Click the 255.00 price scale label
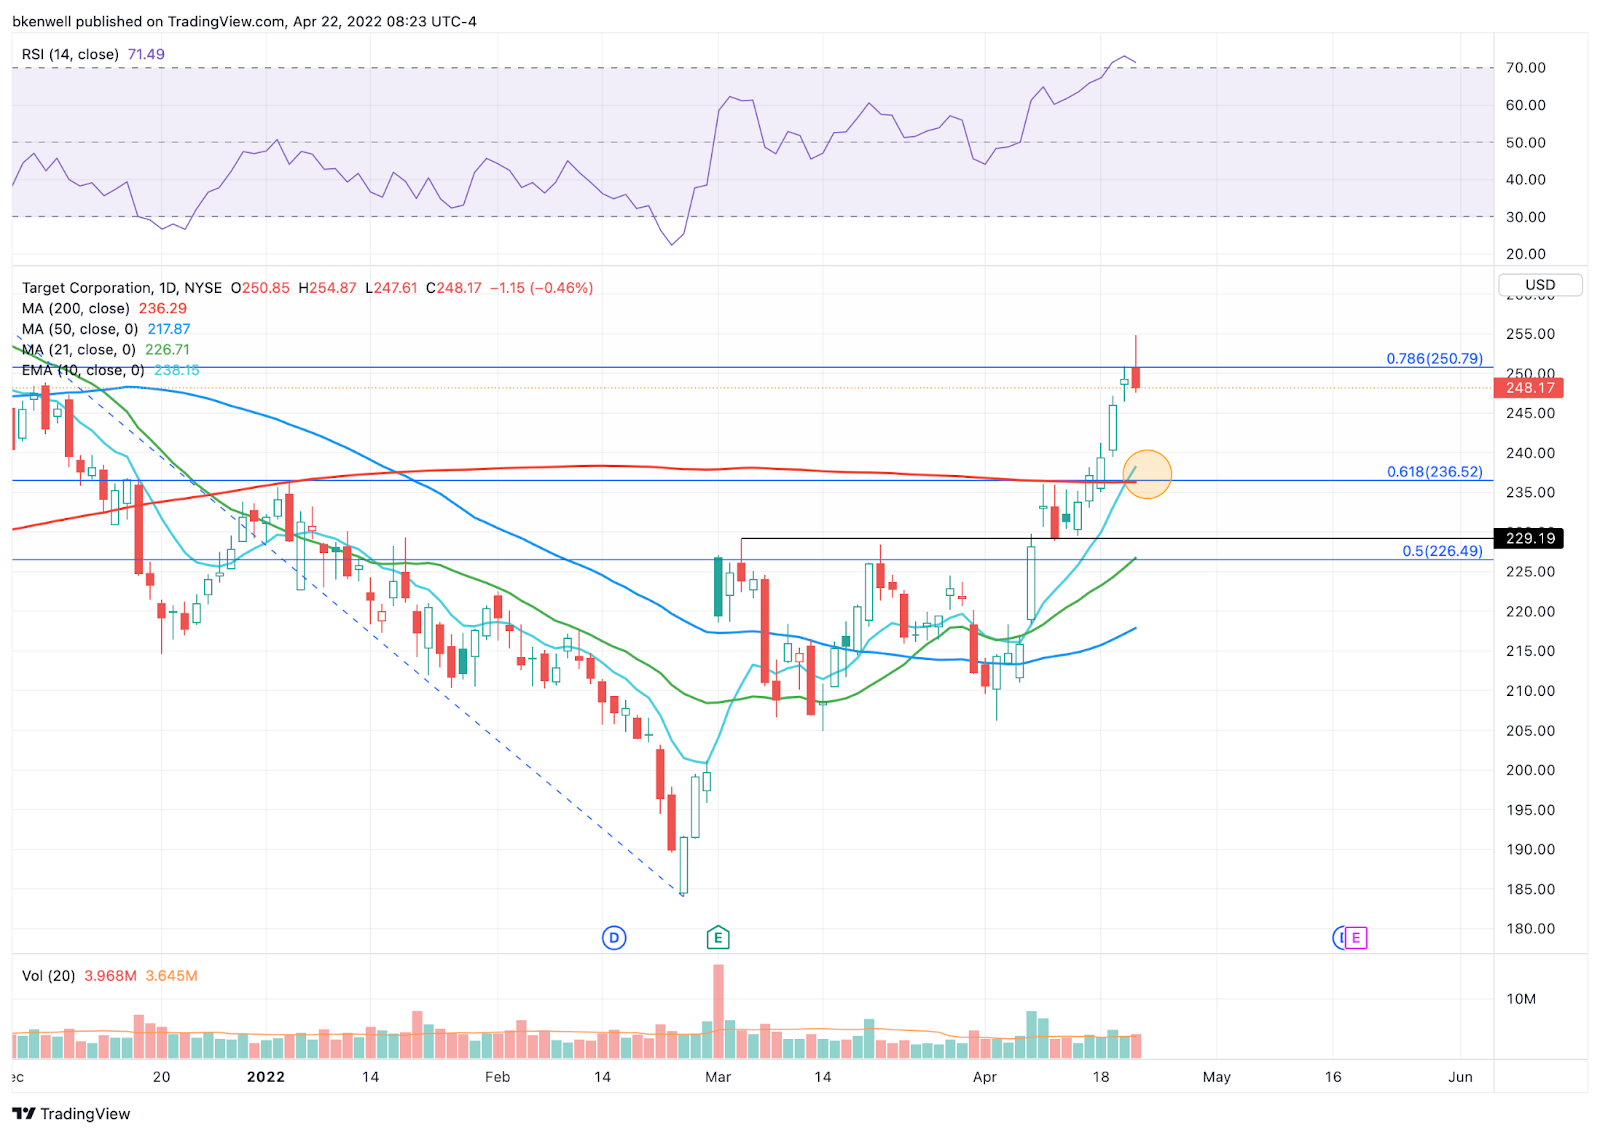The height and width of the screenshot is (1135, 1600). click(1531, 334)
